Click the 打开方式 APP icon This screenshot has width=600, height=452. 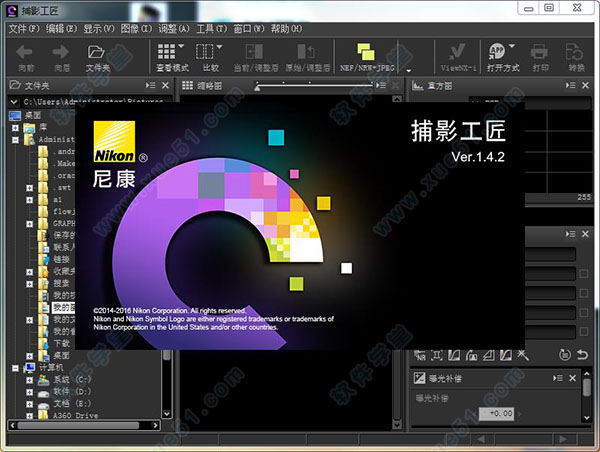click(x=497, y=51)
